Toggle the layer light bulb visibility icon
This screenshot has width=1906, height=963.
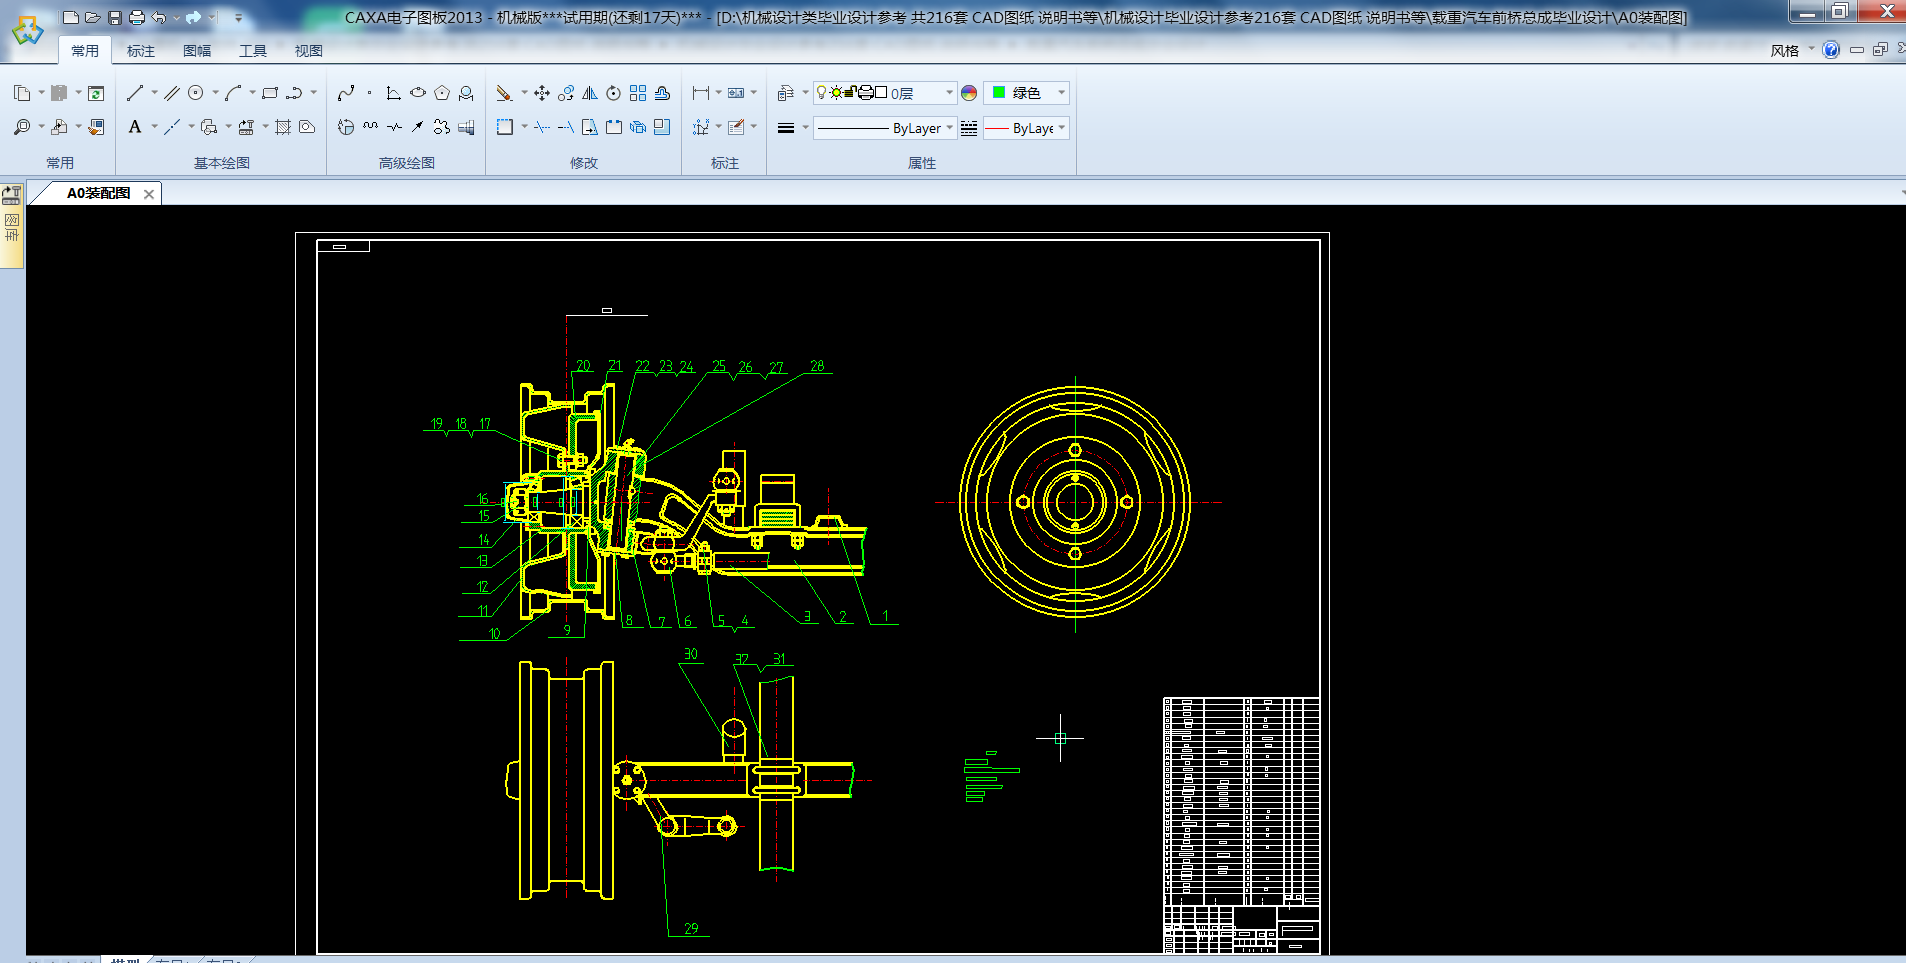[822, 93]
